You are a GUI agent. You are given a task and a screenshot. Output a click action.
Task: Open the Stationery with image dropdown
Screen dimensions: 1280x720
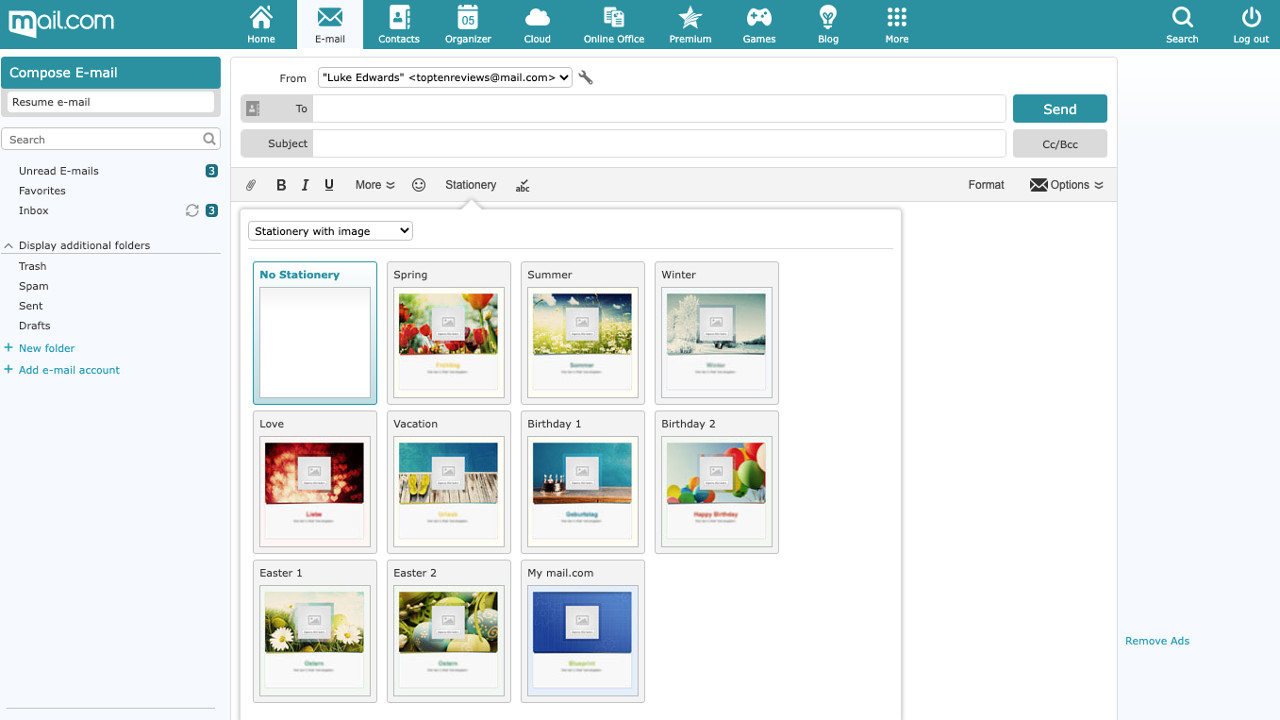pos(330,231)
